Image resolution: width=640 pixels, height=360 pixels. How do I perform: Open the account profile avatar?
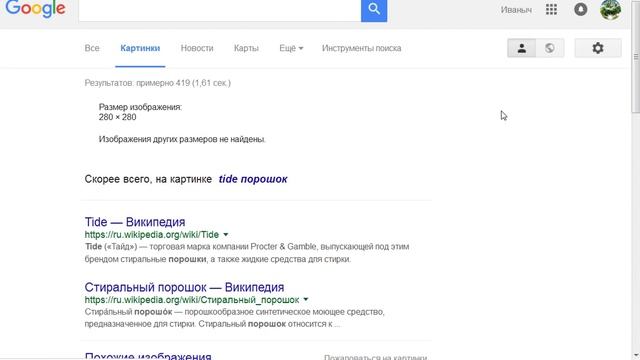point(611,9)
